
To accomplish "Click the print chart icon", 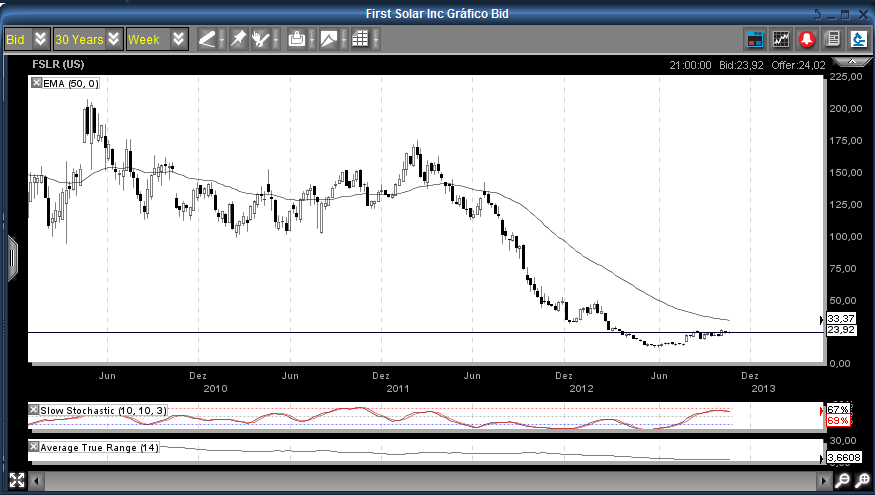I will click(296, 39).
